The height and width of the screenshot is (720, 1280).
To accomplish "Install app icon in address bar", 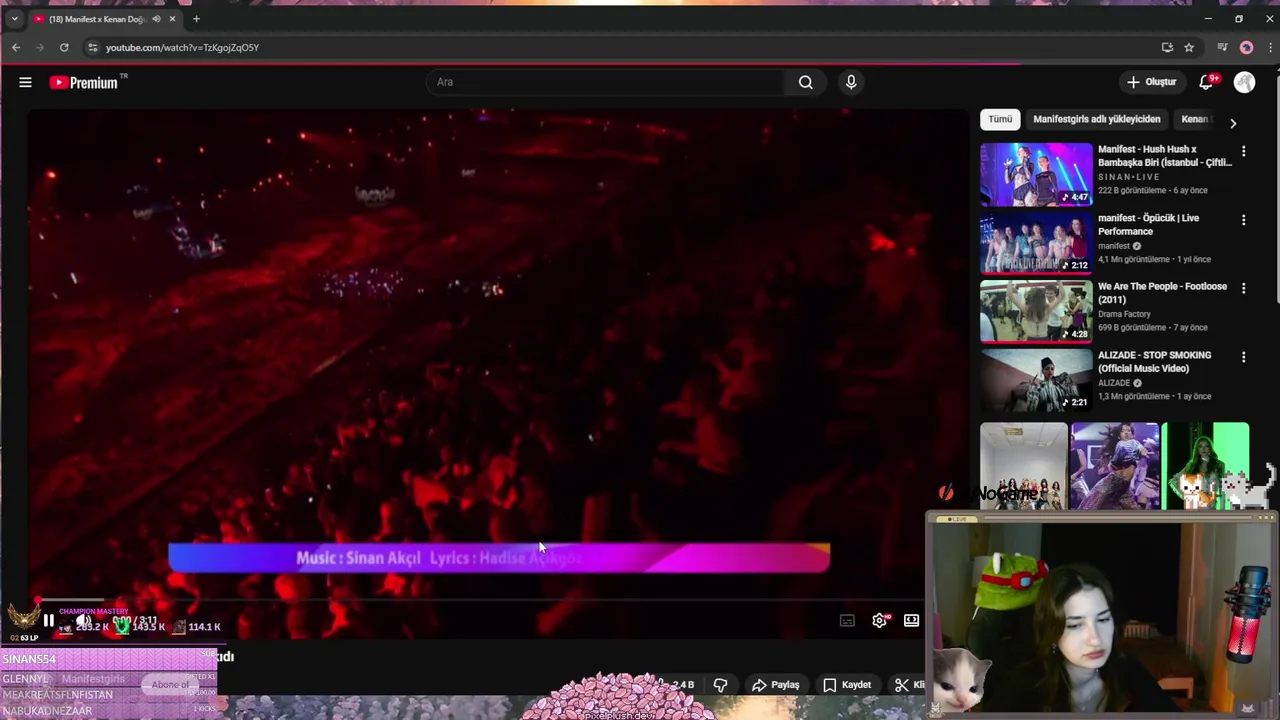I will pos(1167,47).
